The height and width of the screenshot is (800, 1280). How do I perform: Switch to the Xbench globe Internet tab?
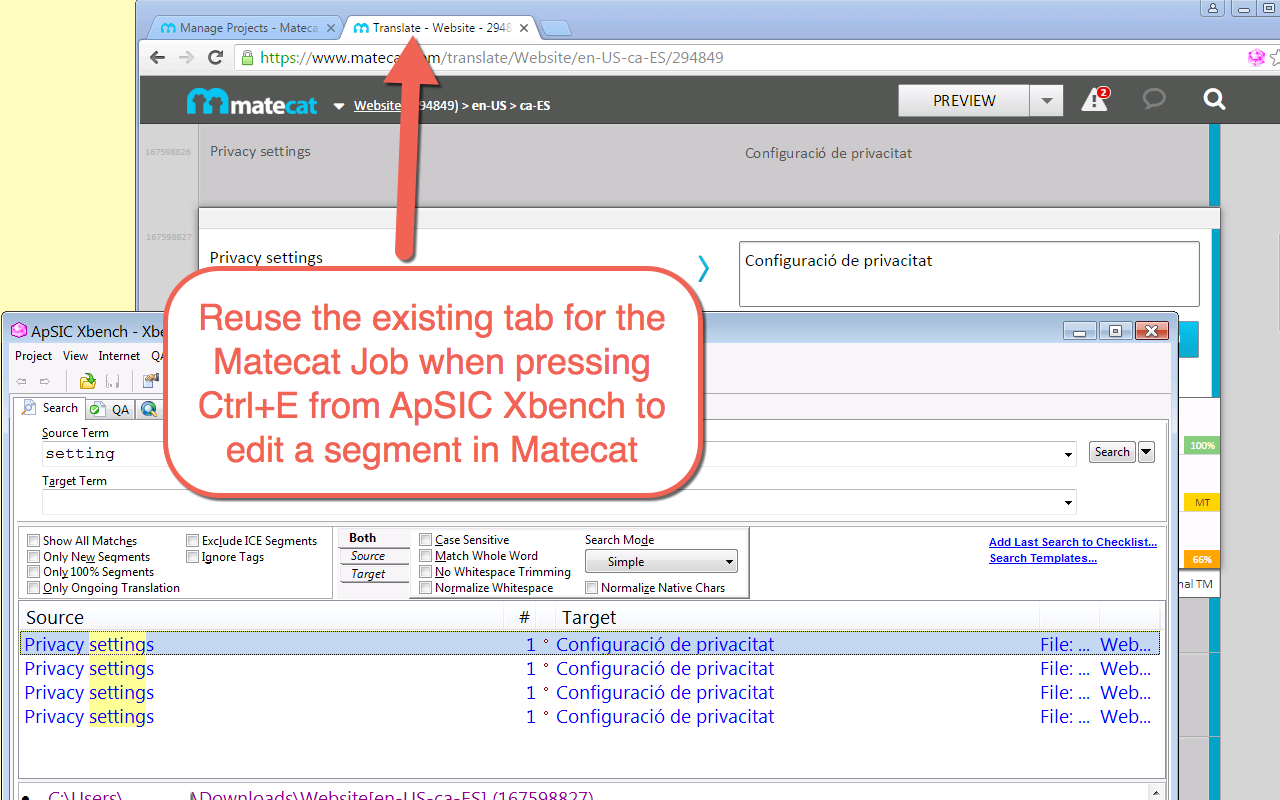149,408
